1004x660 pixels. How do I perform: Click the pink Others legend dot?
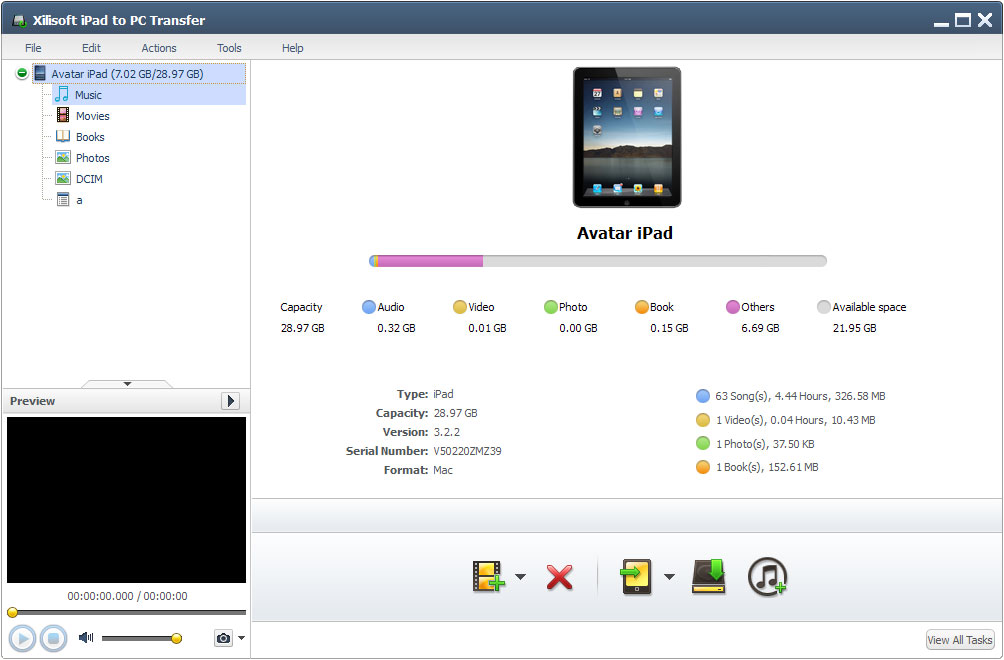click(733, 307)
